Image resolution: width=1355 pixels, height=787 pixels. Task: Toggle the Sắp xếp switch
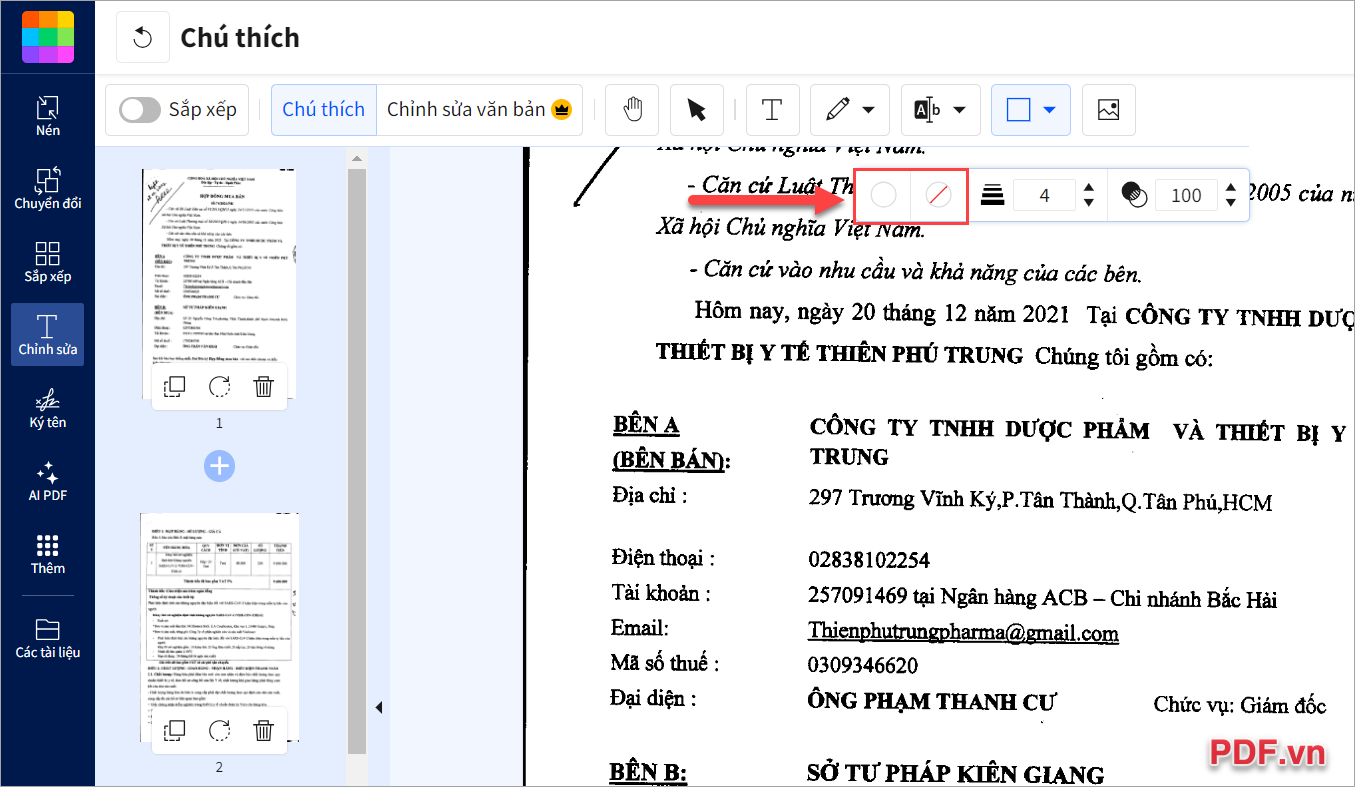[139, 109]
